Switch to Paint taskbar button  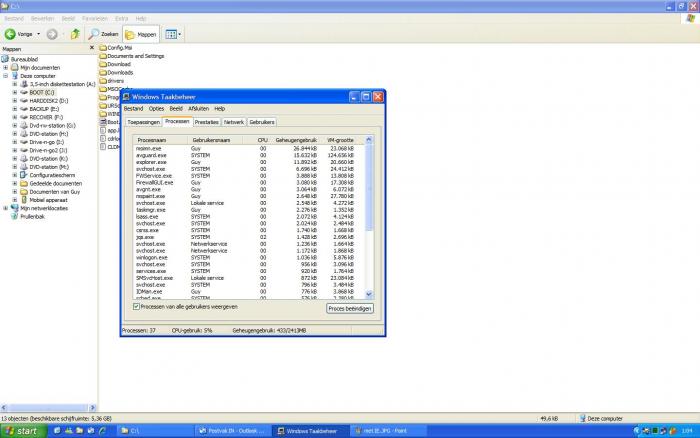(x=387, y=431)
